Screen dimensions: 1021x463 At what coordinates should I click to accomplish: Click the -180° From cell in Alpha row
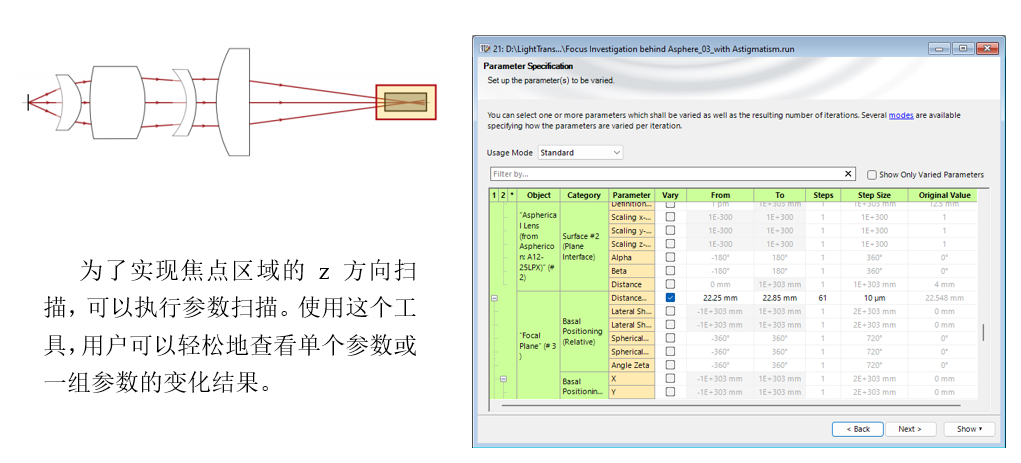(x=720, y=257)
